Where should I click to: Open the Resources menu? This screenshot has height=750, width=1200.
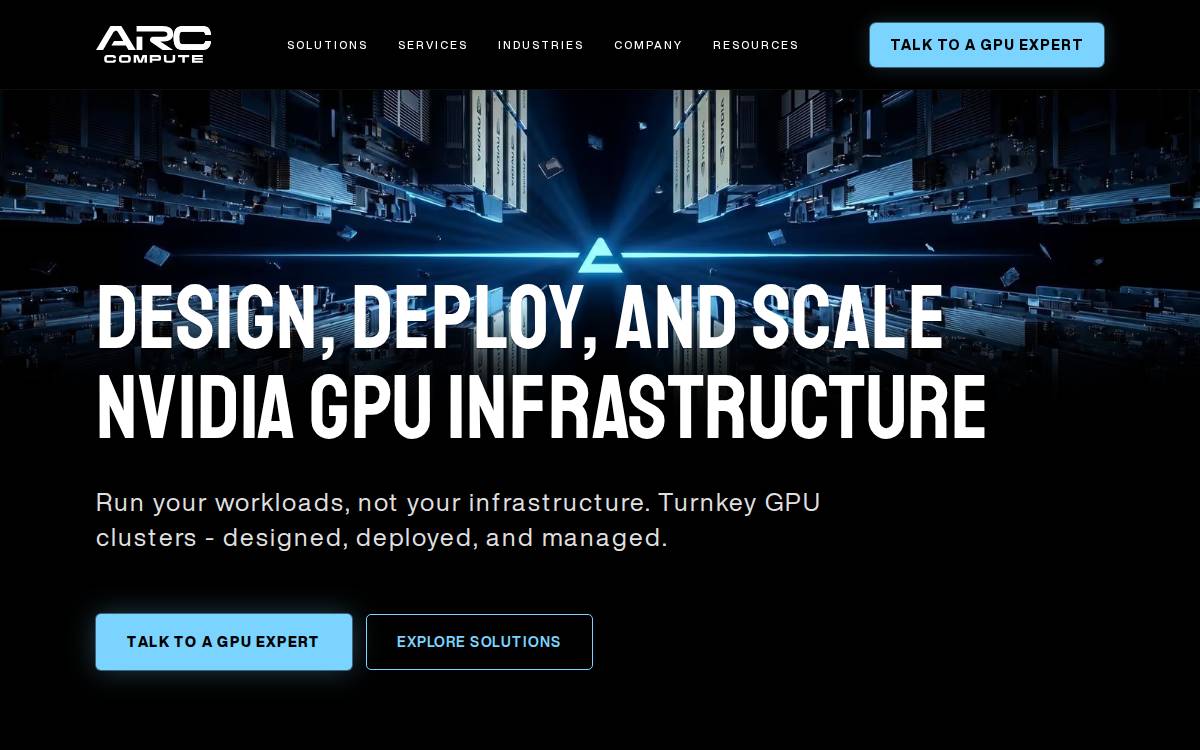coord(756,45)
